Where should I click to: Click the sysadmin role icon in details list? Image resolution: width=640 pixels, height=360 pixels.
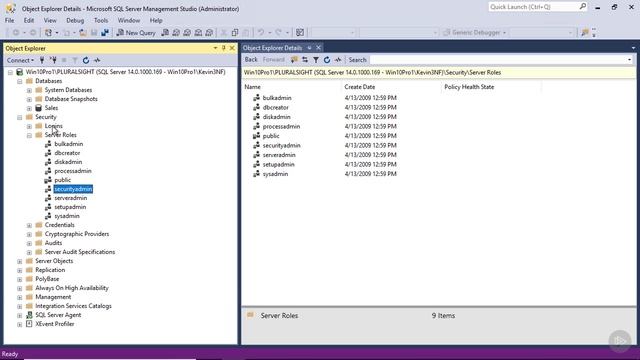(256, 174)
